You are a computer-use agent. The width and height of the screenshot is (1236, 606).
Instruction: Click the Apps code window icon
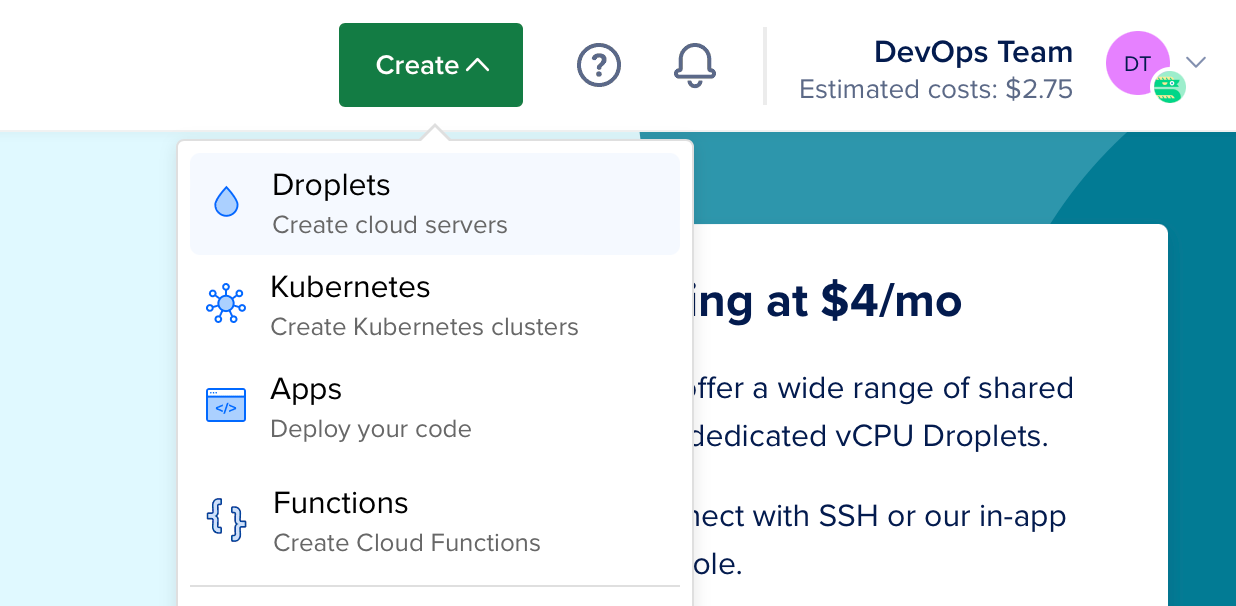(x=226, y=406)
